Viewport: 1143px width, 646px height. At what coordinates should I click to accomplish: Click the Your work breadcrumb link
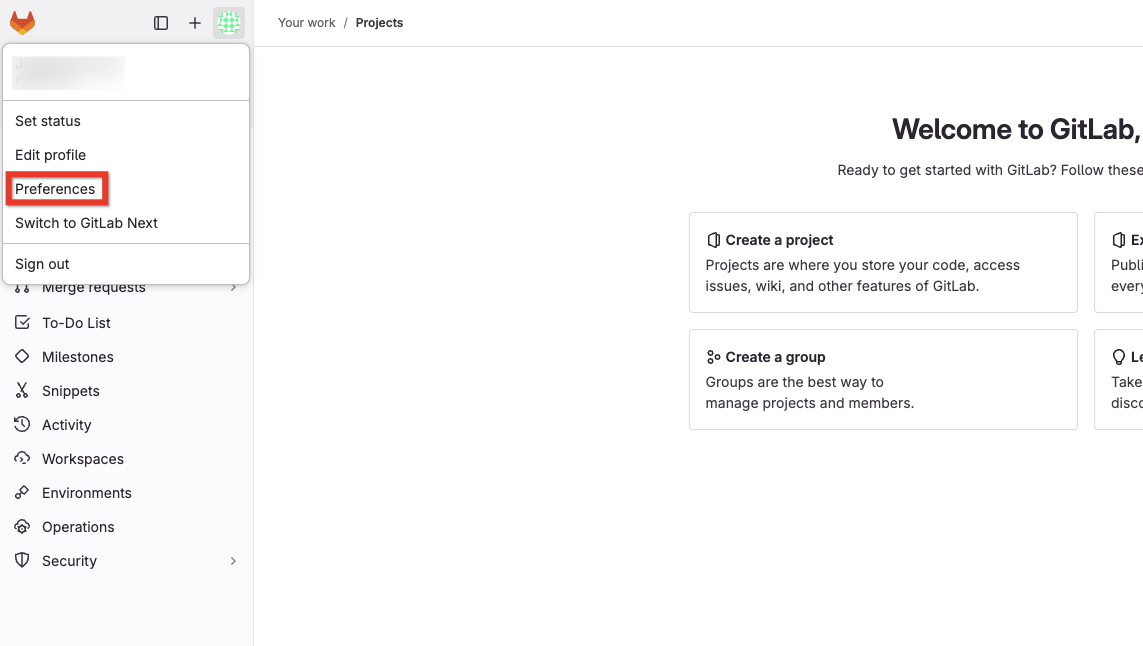pos(307,23)
